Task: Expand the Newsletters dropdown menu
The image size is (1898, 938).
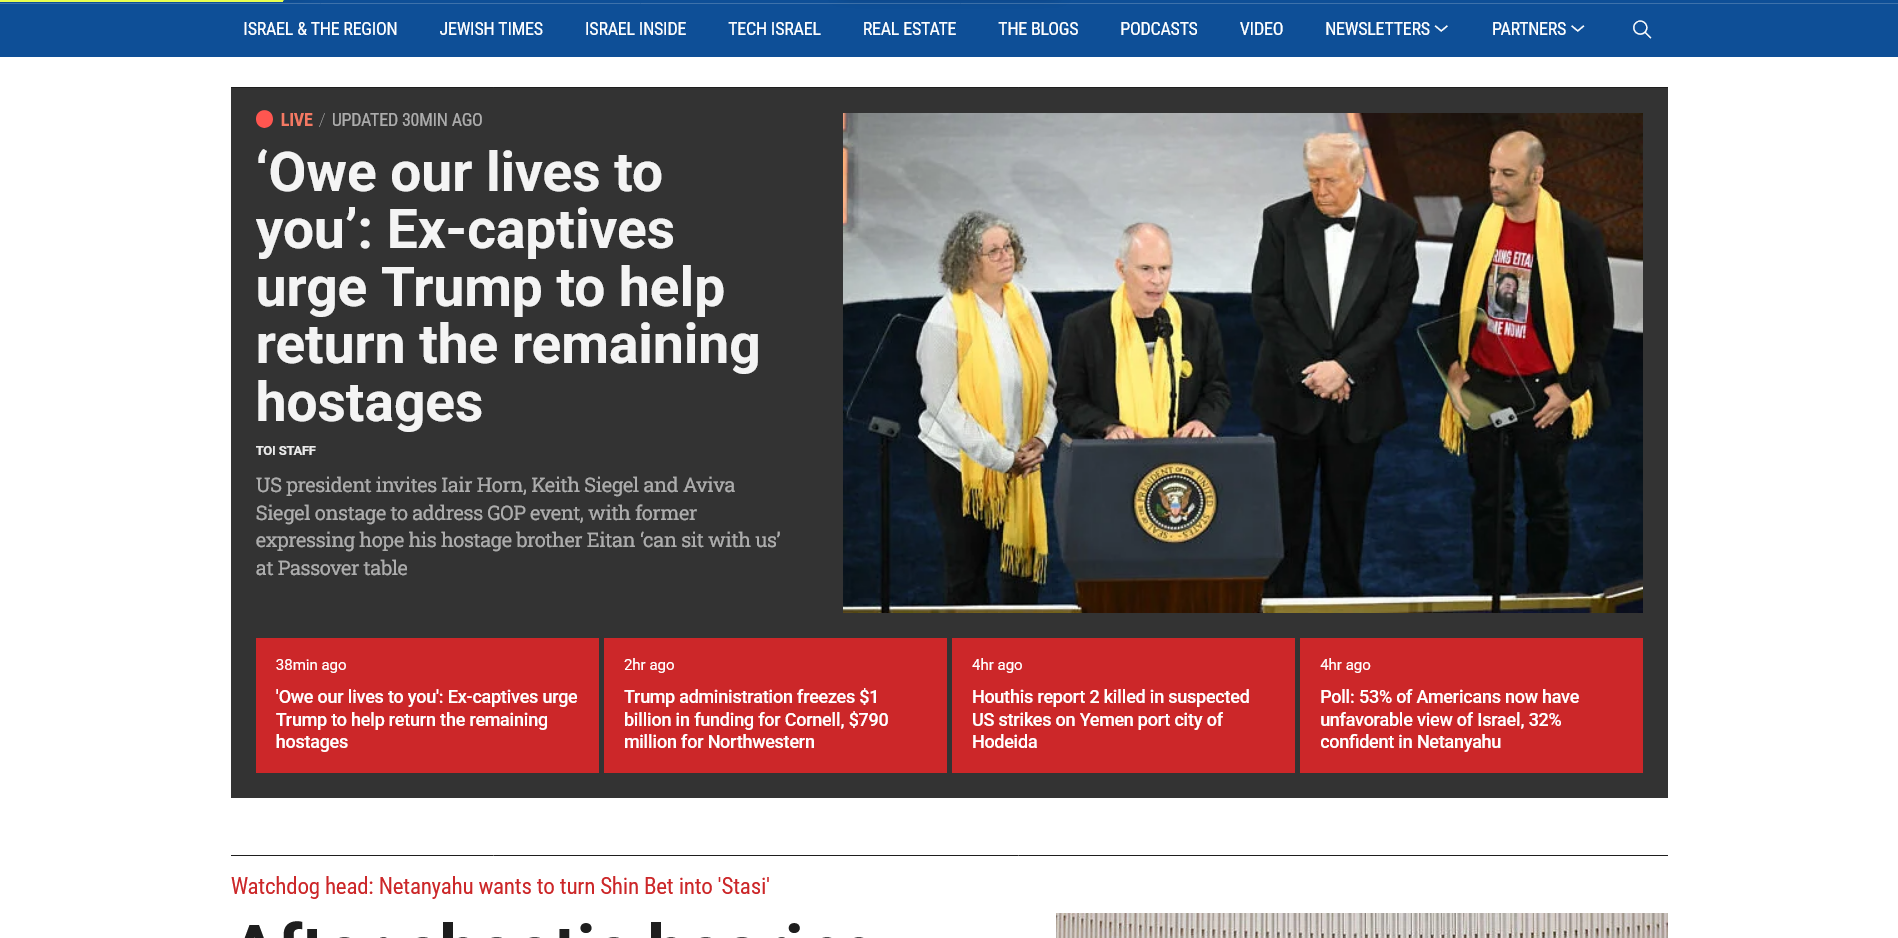Action: (x=1385, y=30)
